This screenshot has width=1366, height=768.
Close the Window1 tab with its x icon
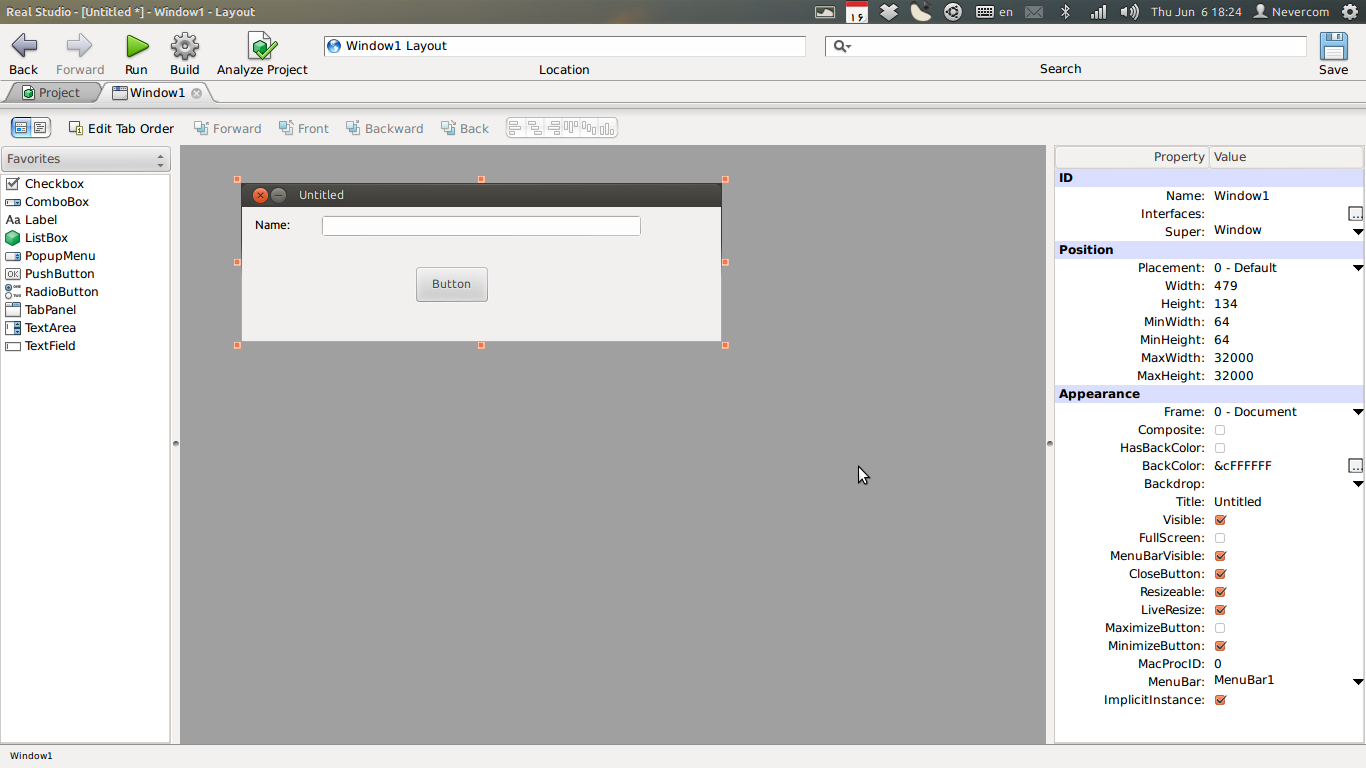click(197, 93)
